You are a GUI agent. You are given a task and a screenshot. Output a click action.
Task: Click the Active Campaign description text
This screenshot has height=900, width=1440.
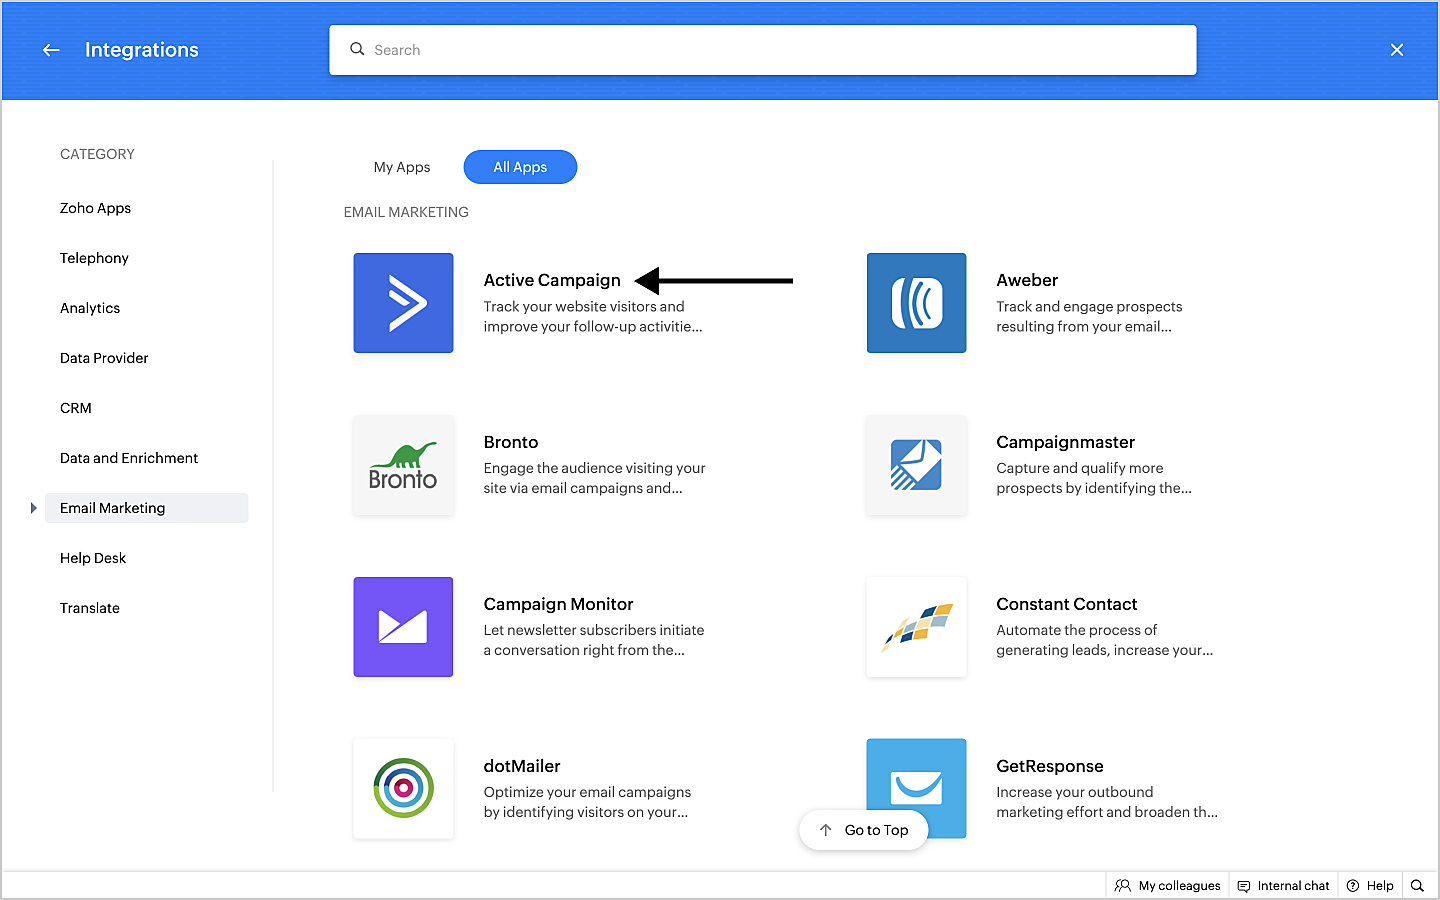(x=593, y=316)
